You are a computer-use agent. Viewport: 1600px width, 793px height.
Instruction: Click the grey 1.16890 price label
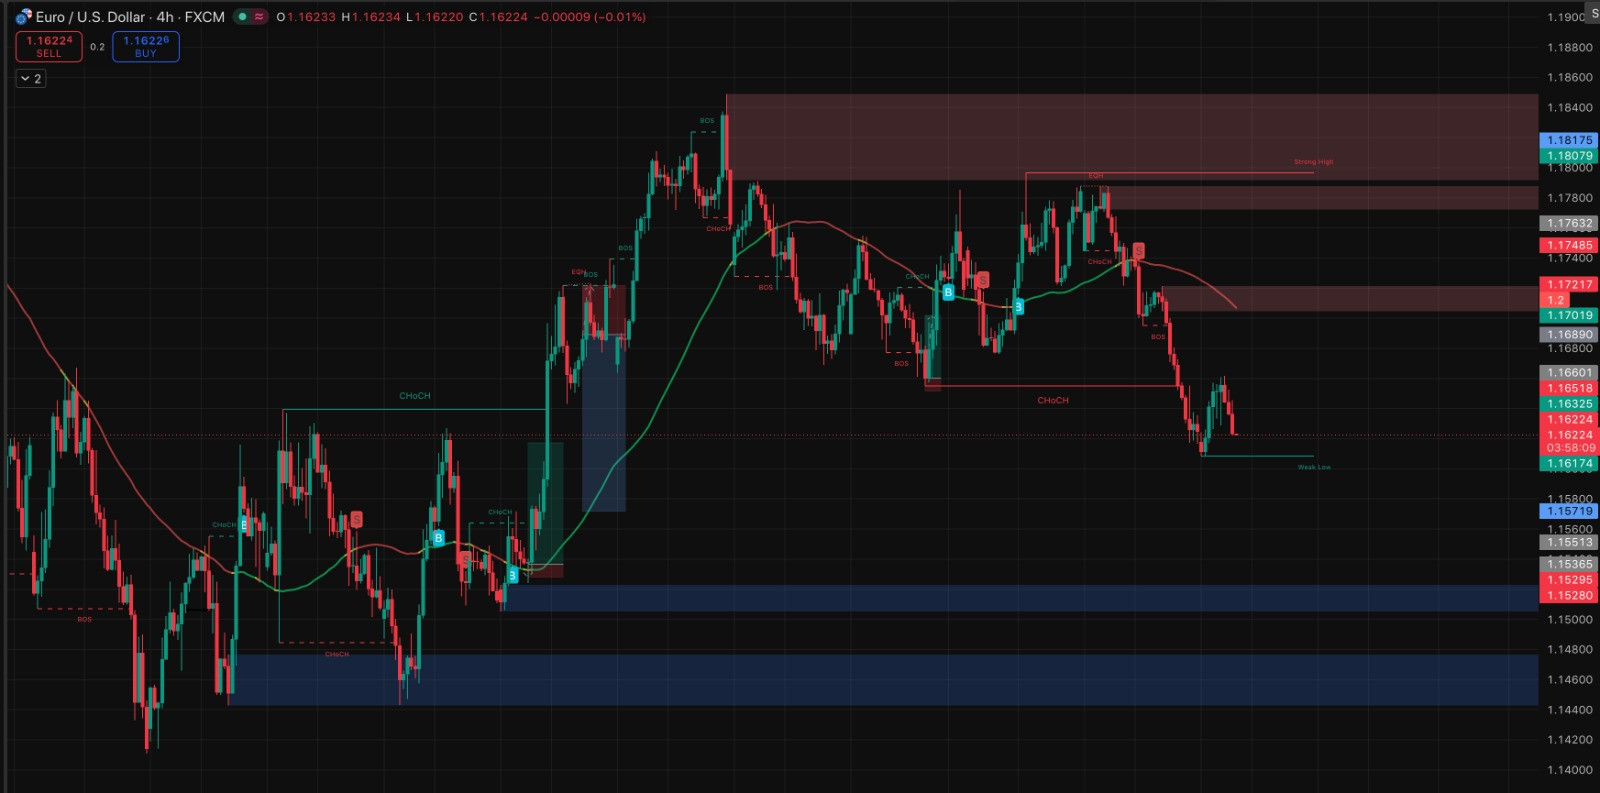point(1569,335)
